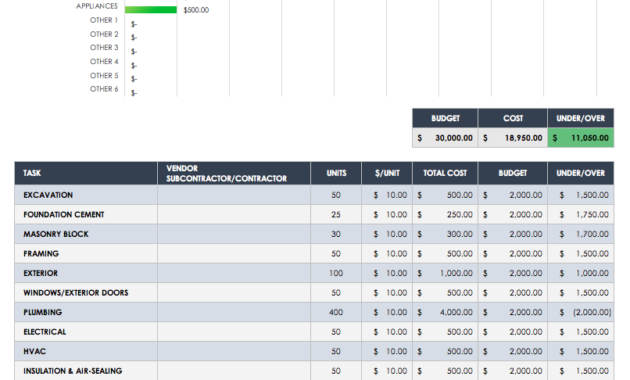Select the EXTERIOR task cell
The image size is (630, 380).
point(86,273)
